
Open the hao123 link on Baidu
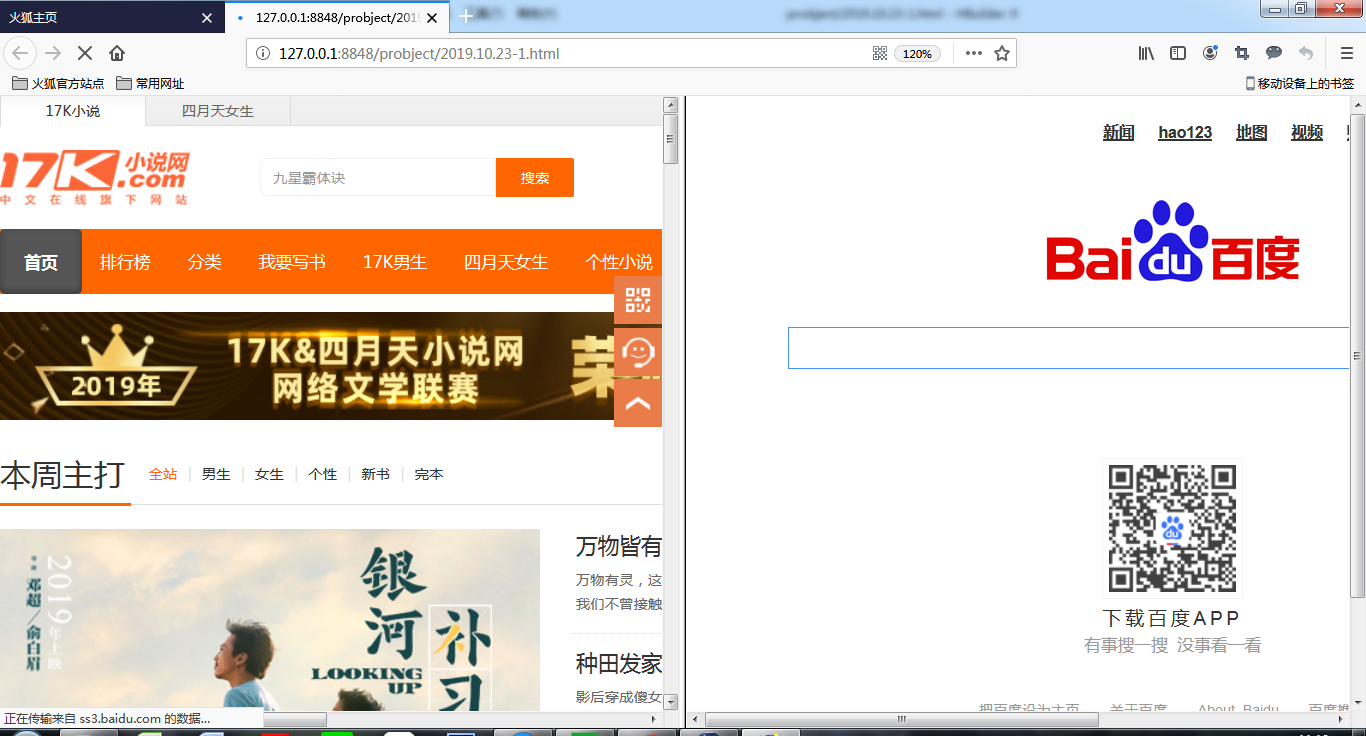coord(1185,132)
